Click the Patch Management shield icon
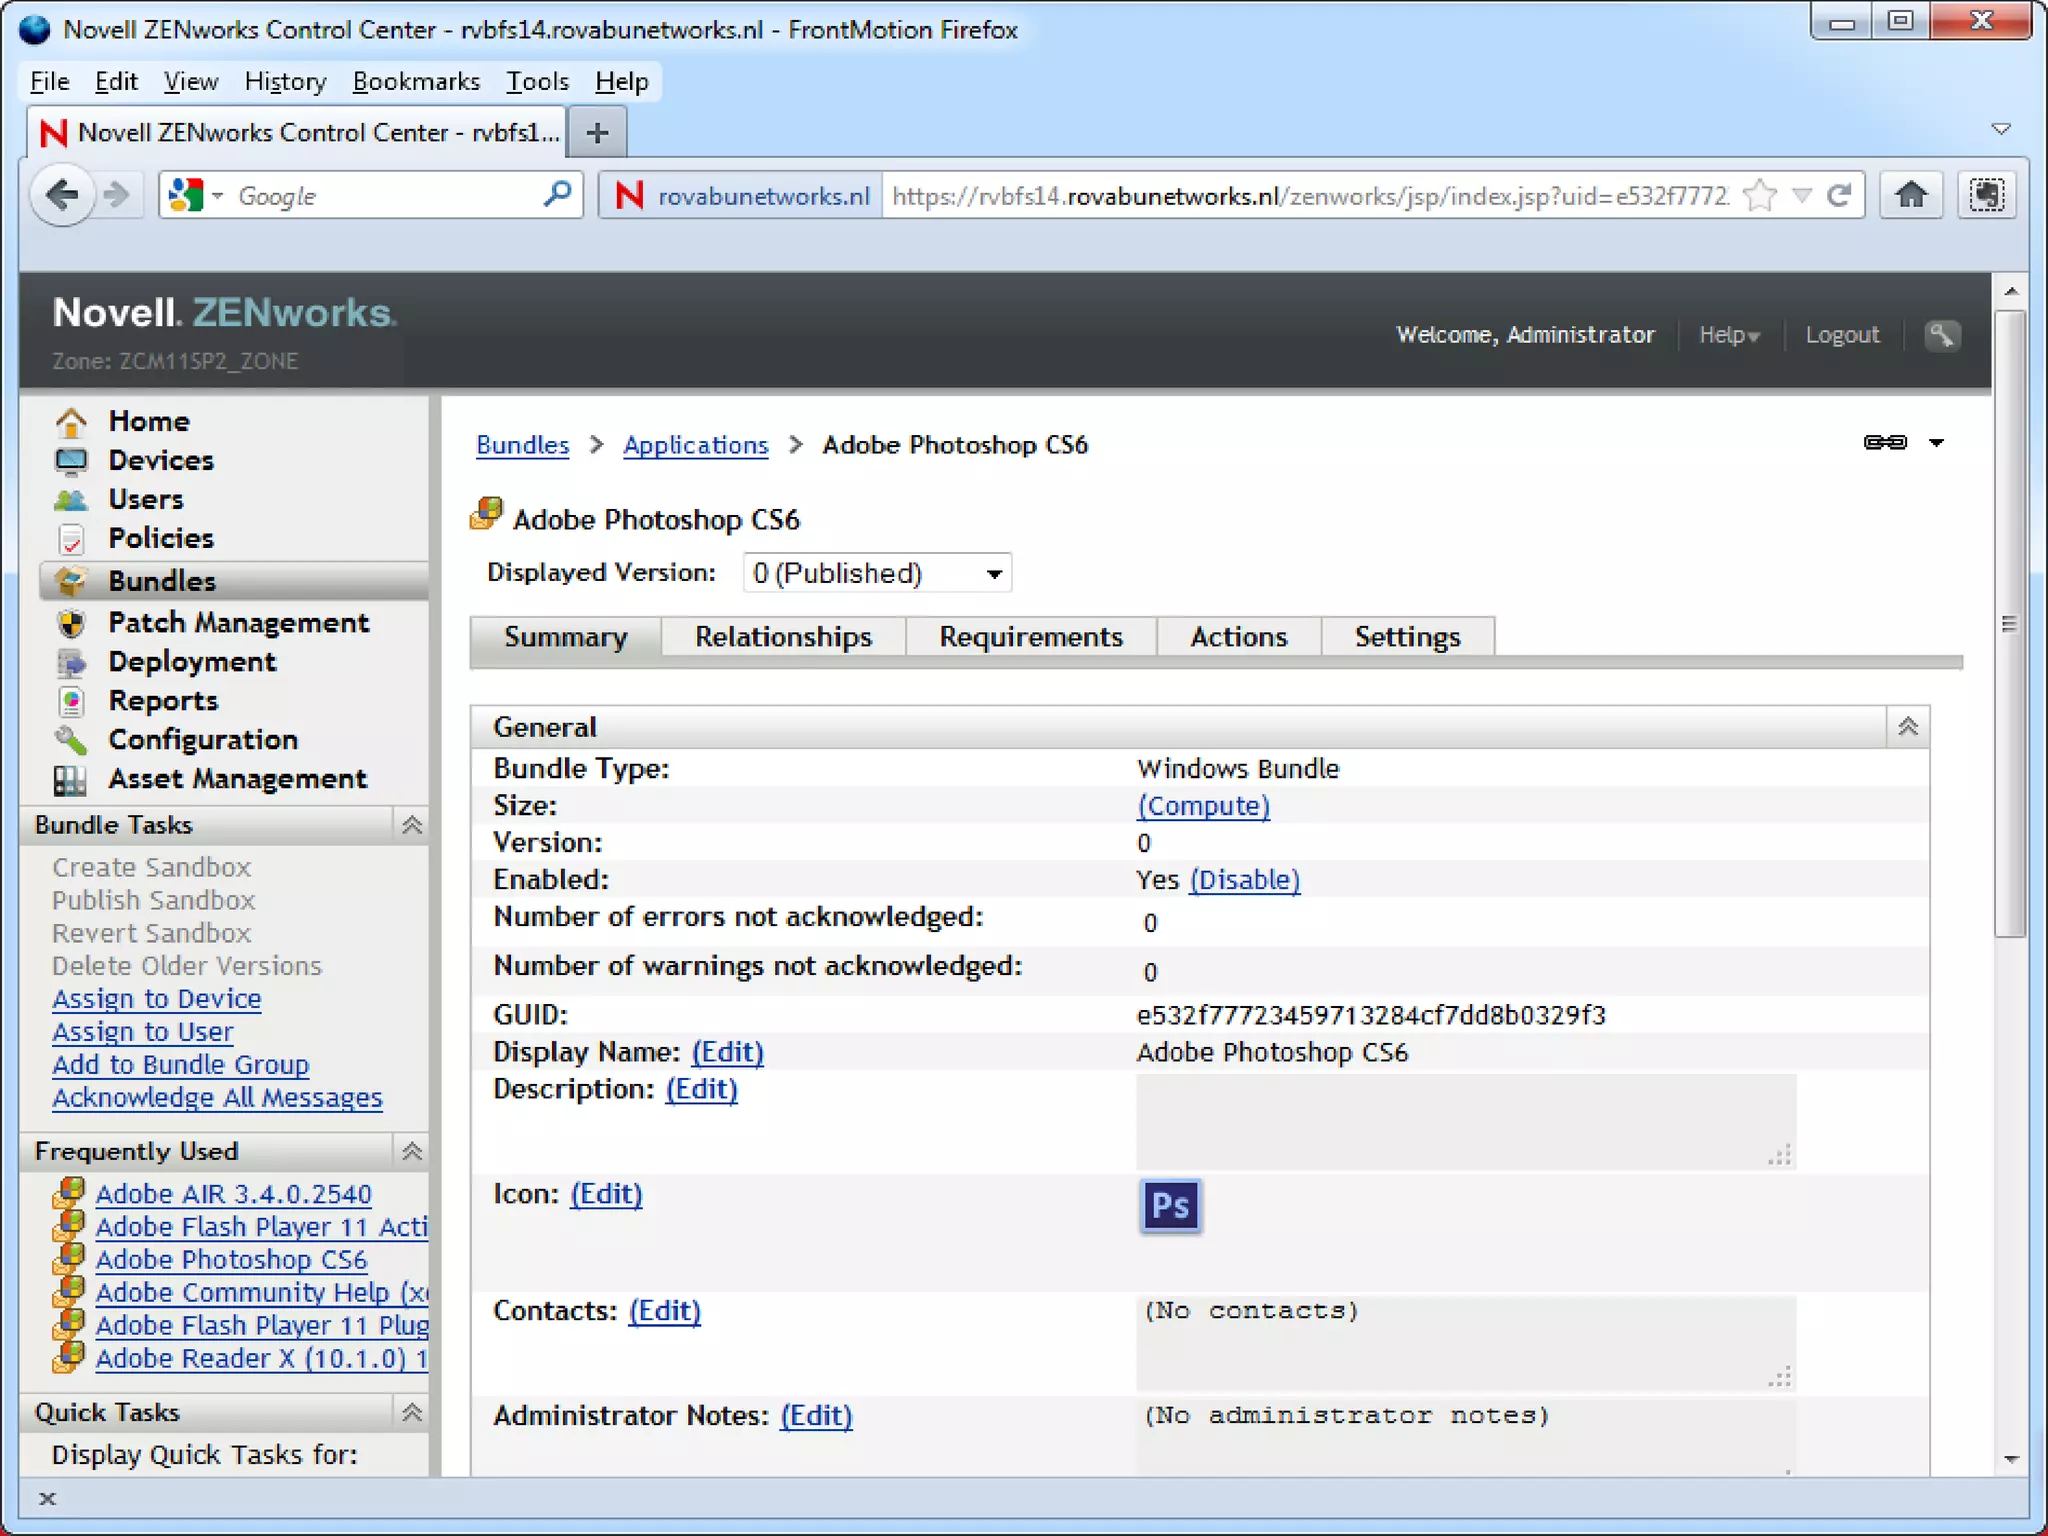The width and height of the screenshot is (2048, 1536). (70, 623)
